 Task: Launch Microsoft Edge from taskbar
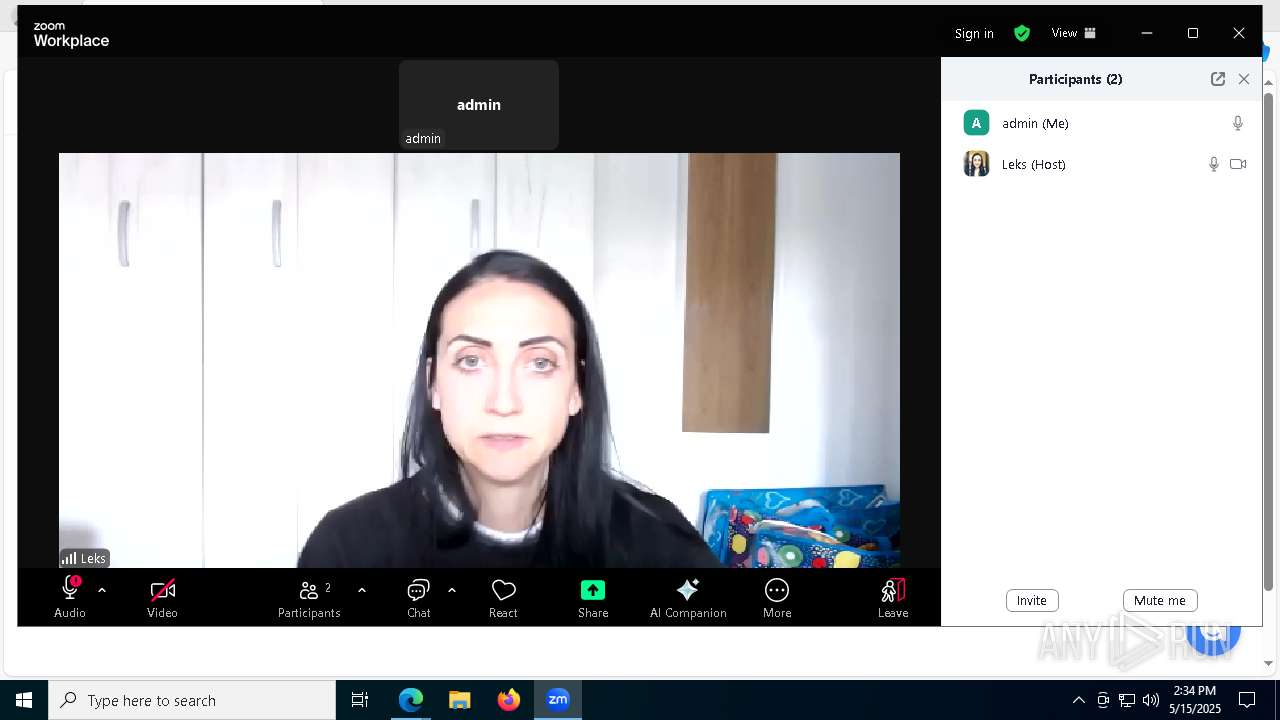point(411,700)
